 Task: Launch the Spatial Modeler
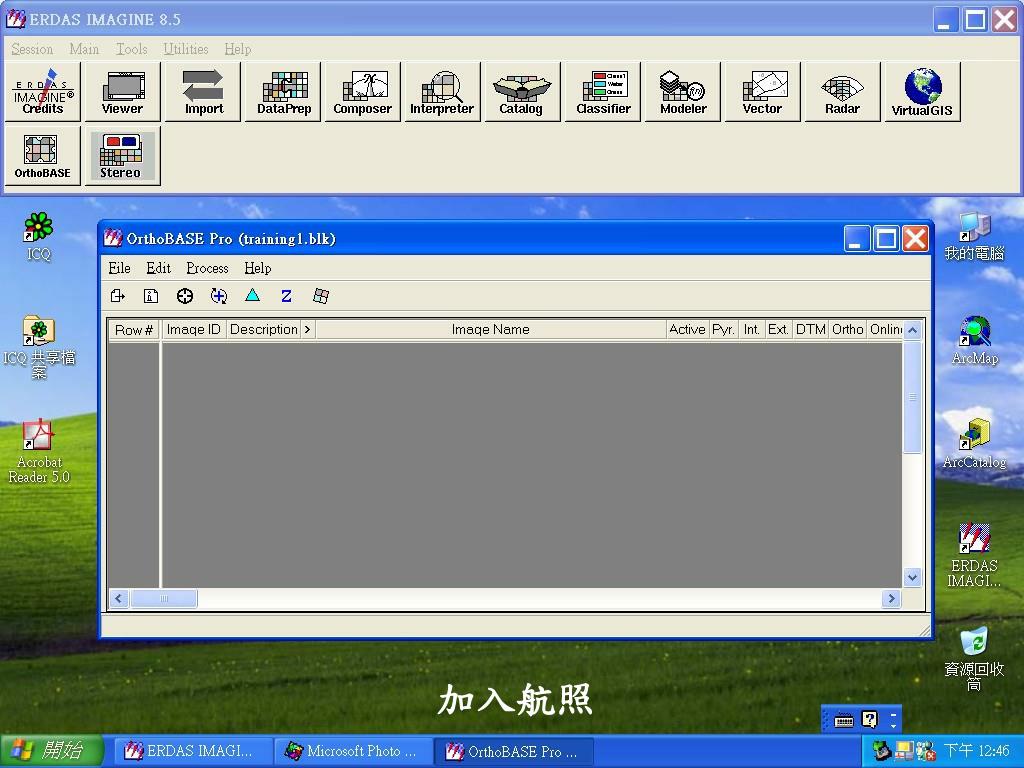pyautogui.click(x=683, y=92)
